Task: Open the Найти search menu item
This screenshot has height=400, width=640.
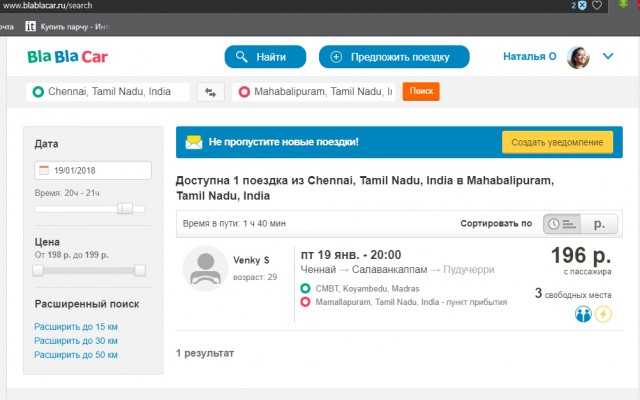Action: pos(264,57)
